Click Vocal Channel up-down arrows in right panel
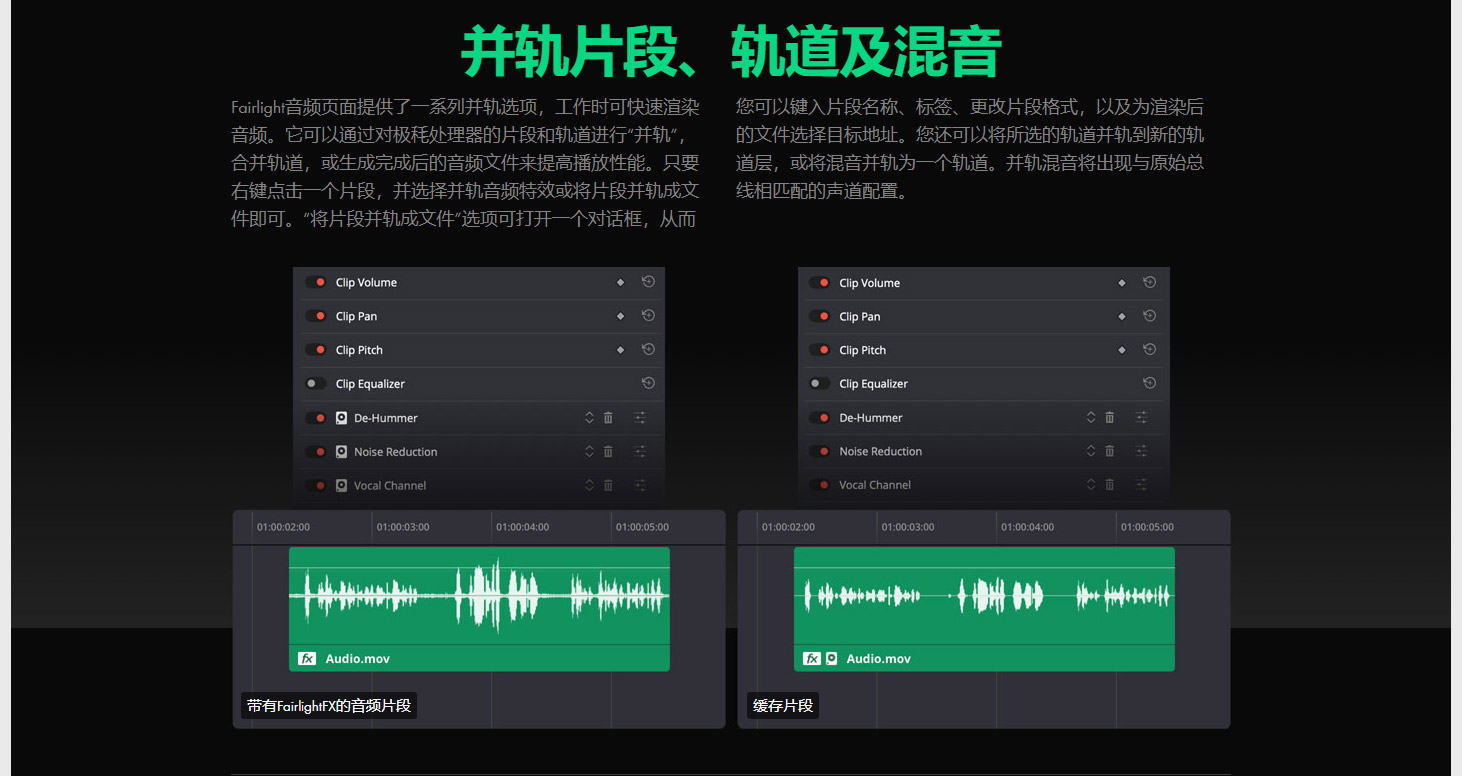1462x776 pixels. [1091, 485]
